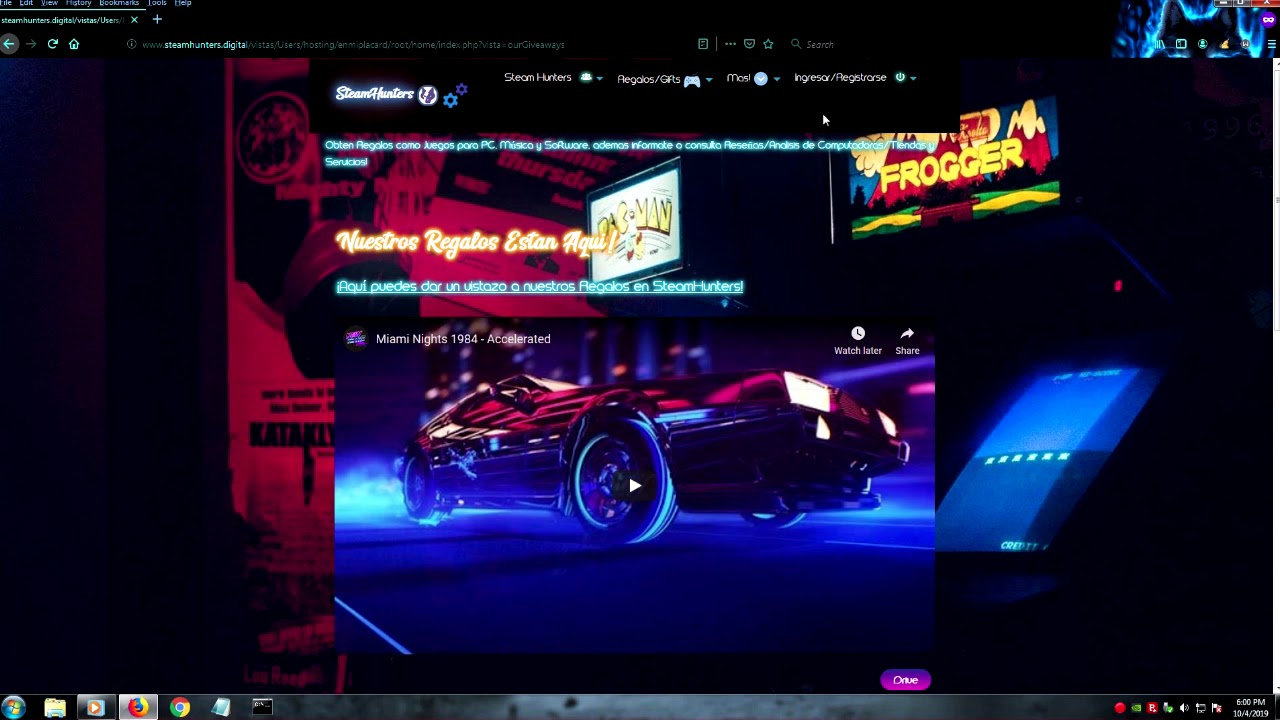
Task: Click the blue gears icon by logo
Action: tap(455, 96)
